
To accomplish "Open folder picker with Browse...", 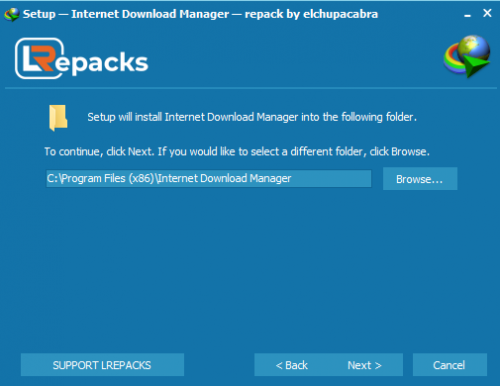I will [420, 179].
